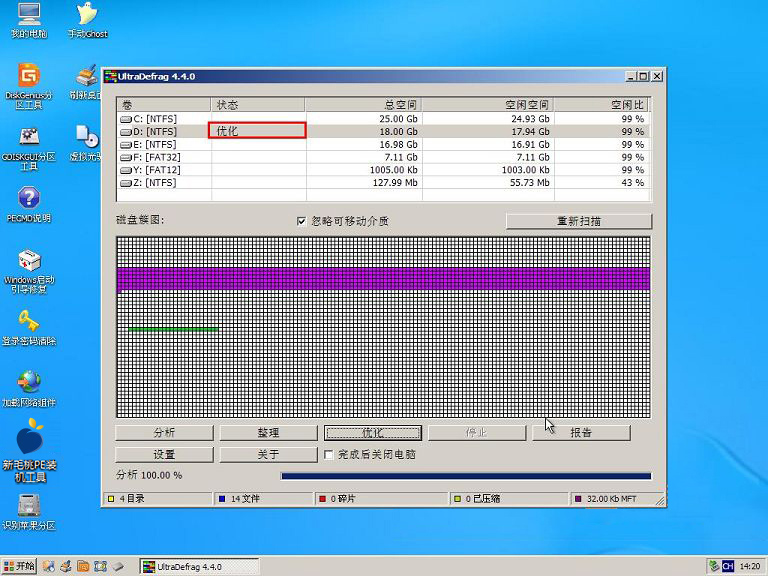Image resolution: width=768 pixels, height=576 pixels.
Task: Open DiskGenius分区工具 desktop icon
Action: click(28, 86)
